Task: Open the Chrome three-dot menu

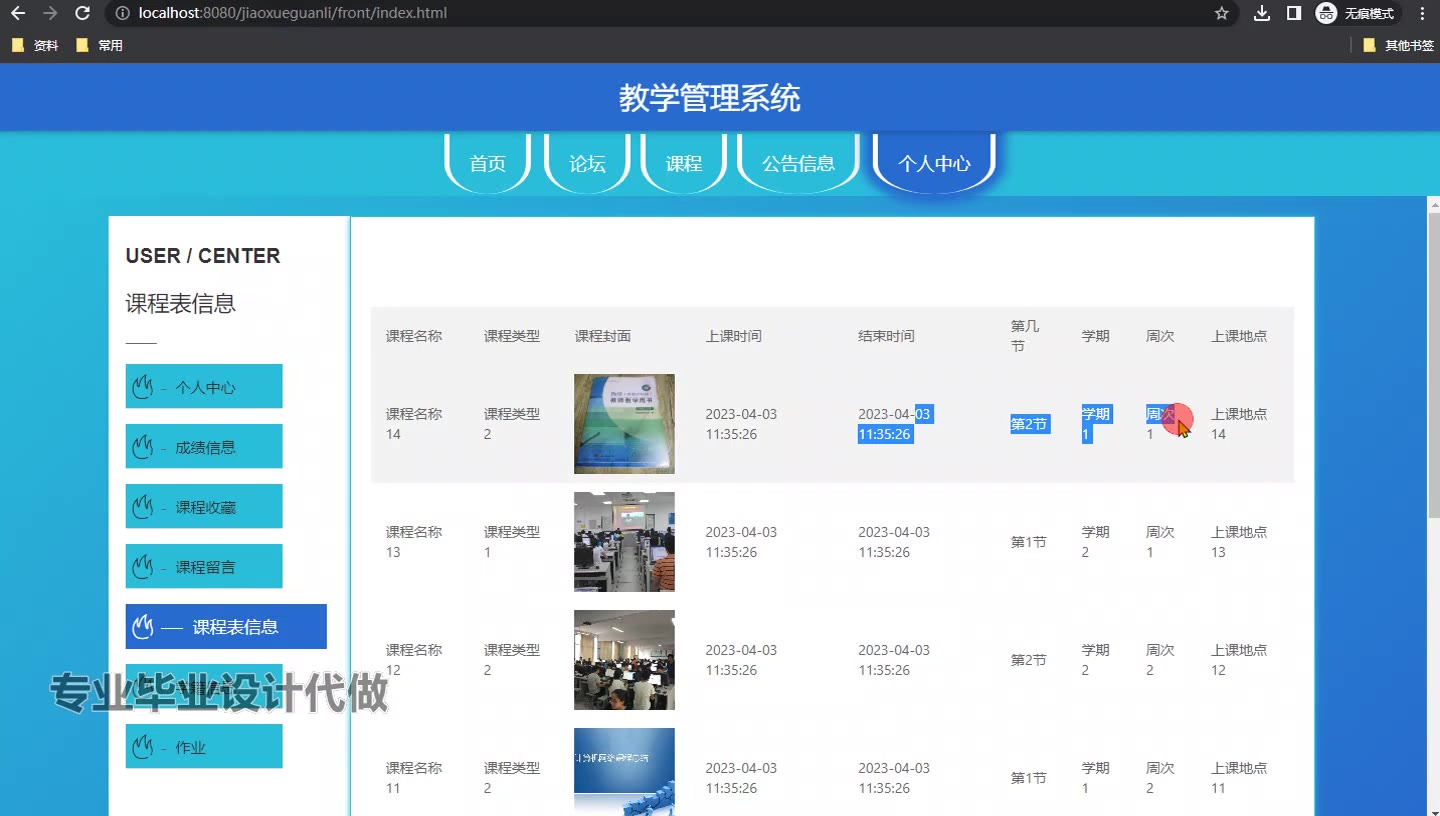Action: pos(1422,14)
